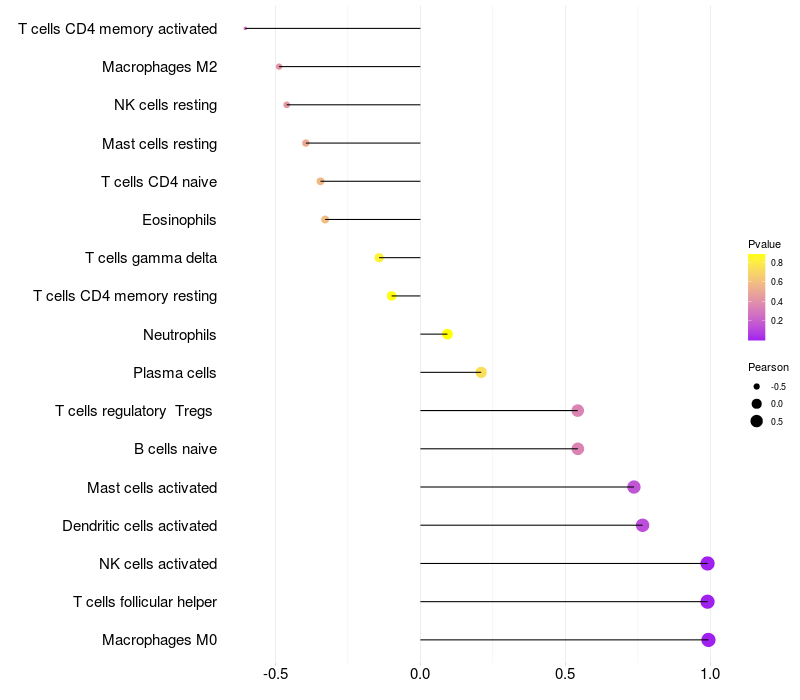Image resolution: width=800 pixels, height=700 pixels.
Task: Click the Plasma cells data point dot
Action: click(481, 372)
